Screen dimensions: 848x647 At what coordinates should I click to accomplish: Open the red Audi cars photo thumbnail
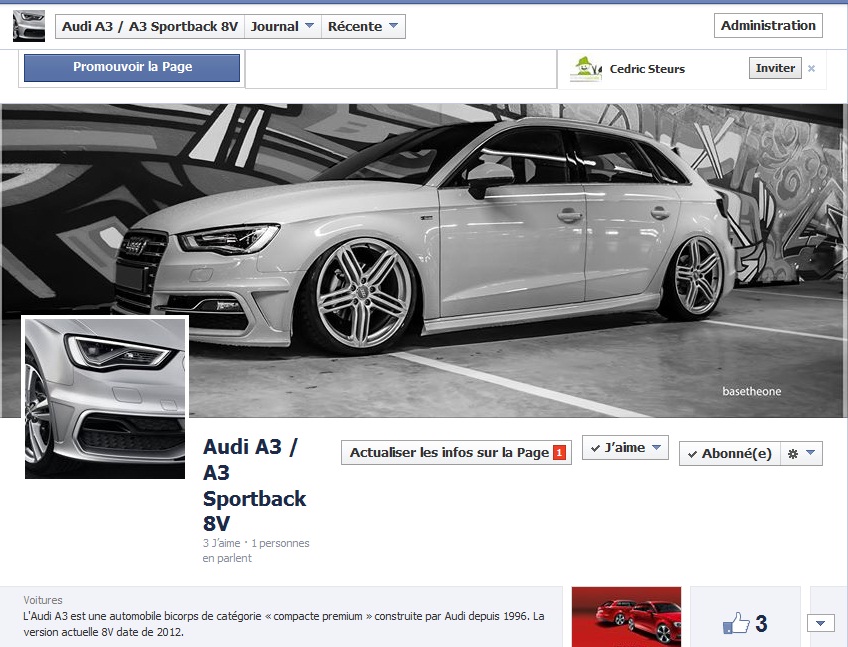(626, 616)
